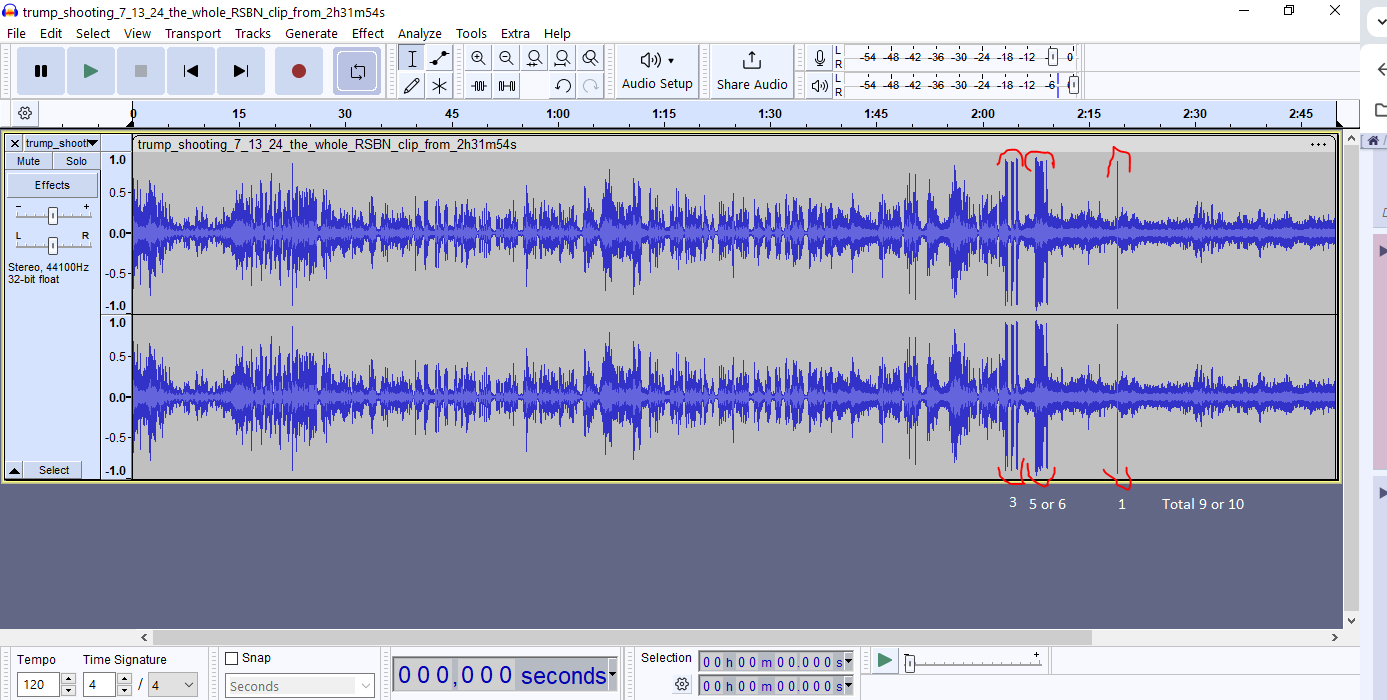Image resolution: width=1387 pixels, height=700 pixels.
Task: Increase the Tempo with the up stepper
Action: coord(68,680)
